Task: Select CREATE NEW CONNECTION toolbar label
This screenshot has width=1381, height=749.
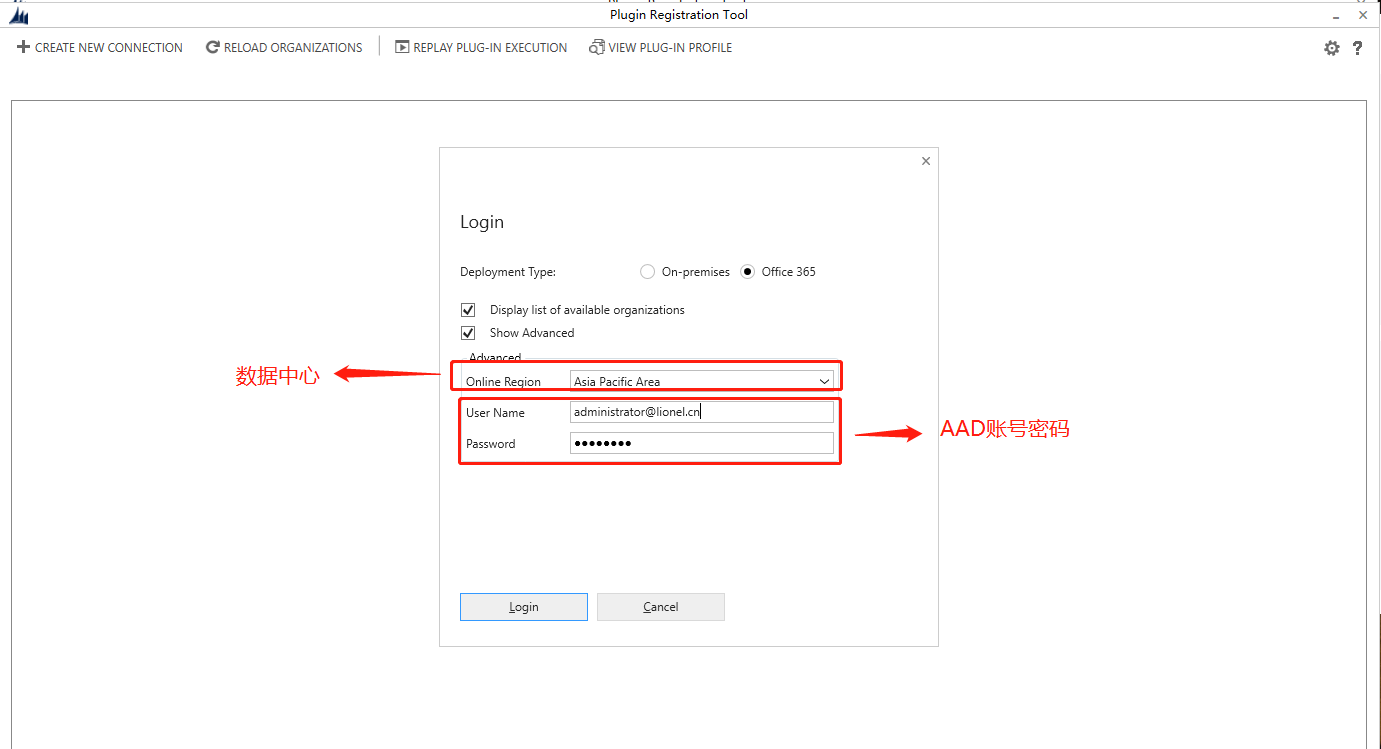Action: click(x=109, y=47)
